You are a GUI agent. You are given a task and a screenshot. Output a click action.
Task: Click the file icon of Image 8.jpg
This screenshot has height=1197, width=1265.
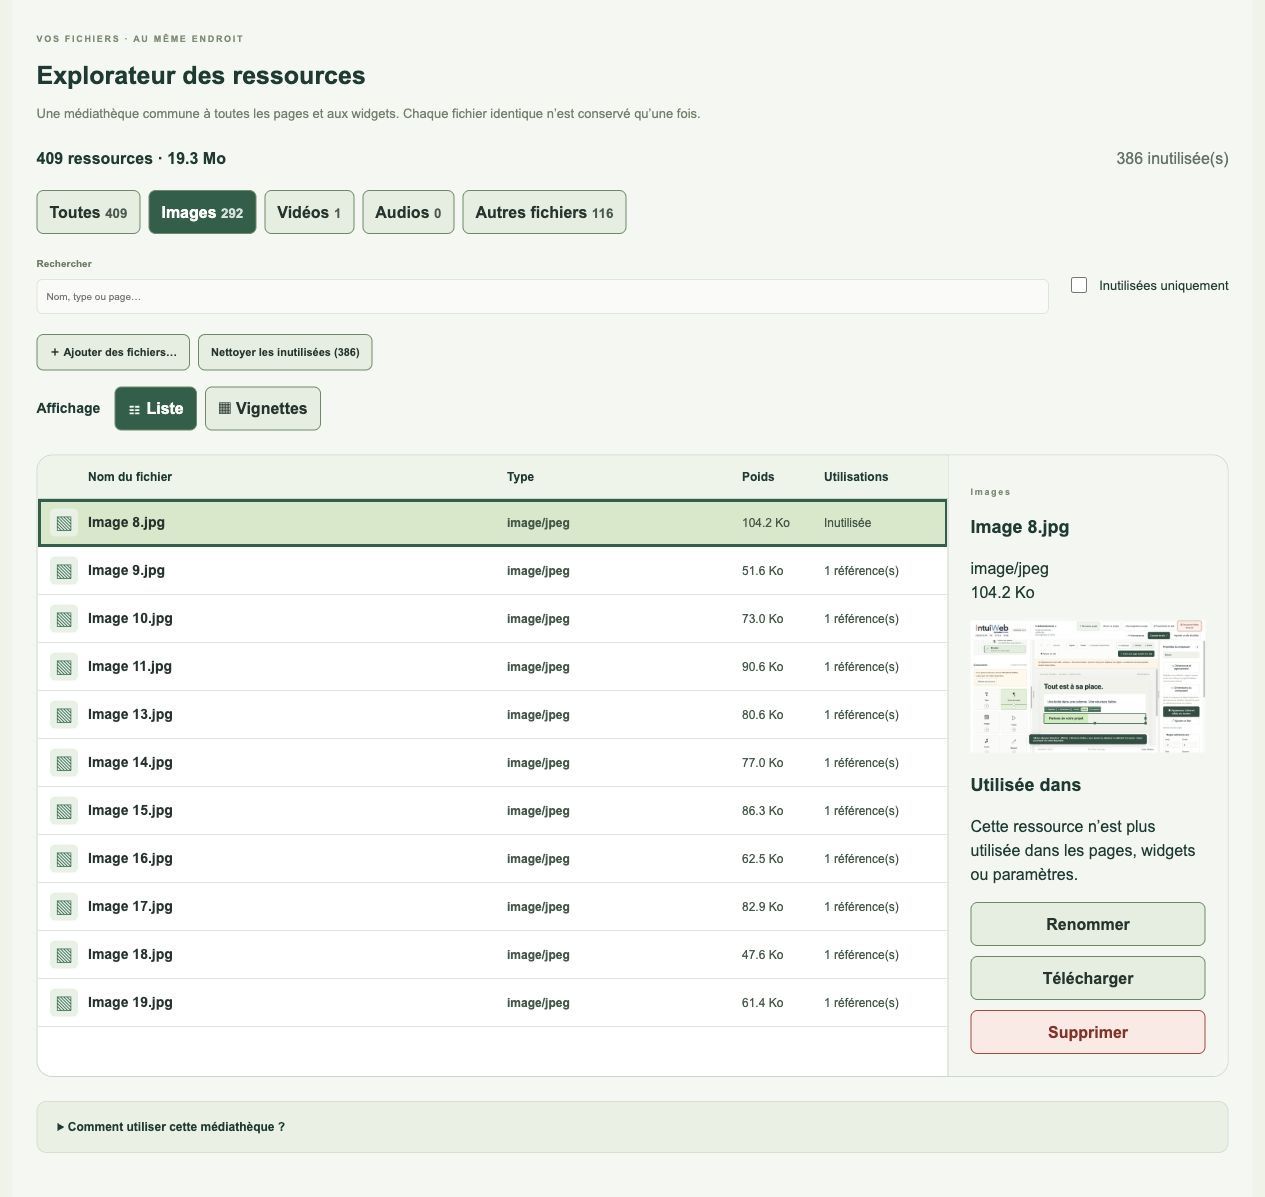pyautogui.click(x=64, y=523)
